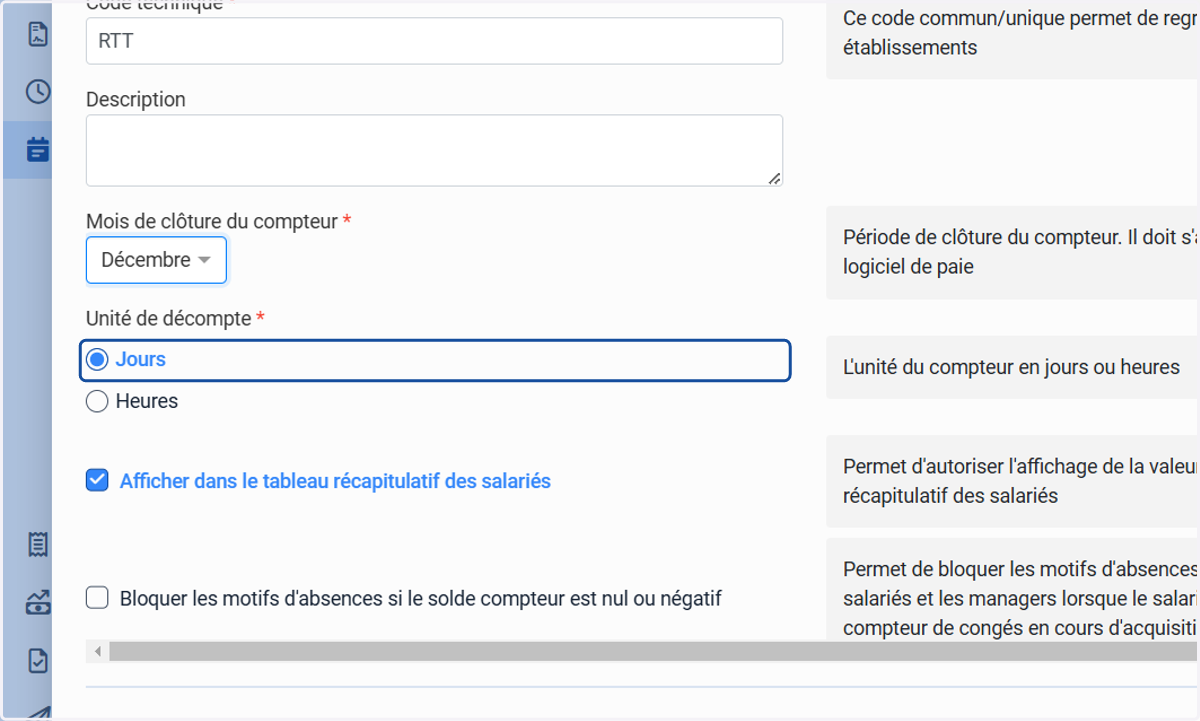Open the money eye icon in sidebar
Screen dimensions: 1200x721
tap(37, 603)
